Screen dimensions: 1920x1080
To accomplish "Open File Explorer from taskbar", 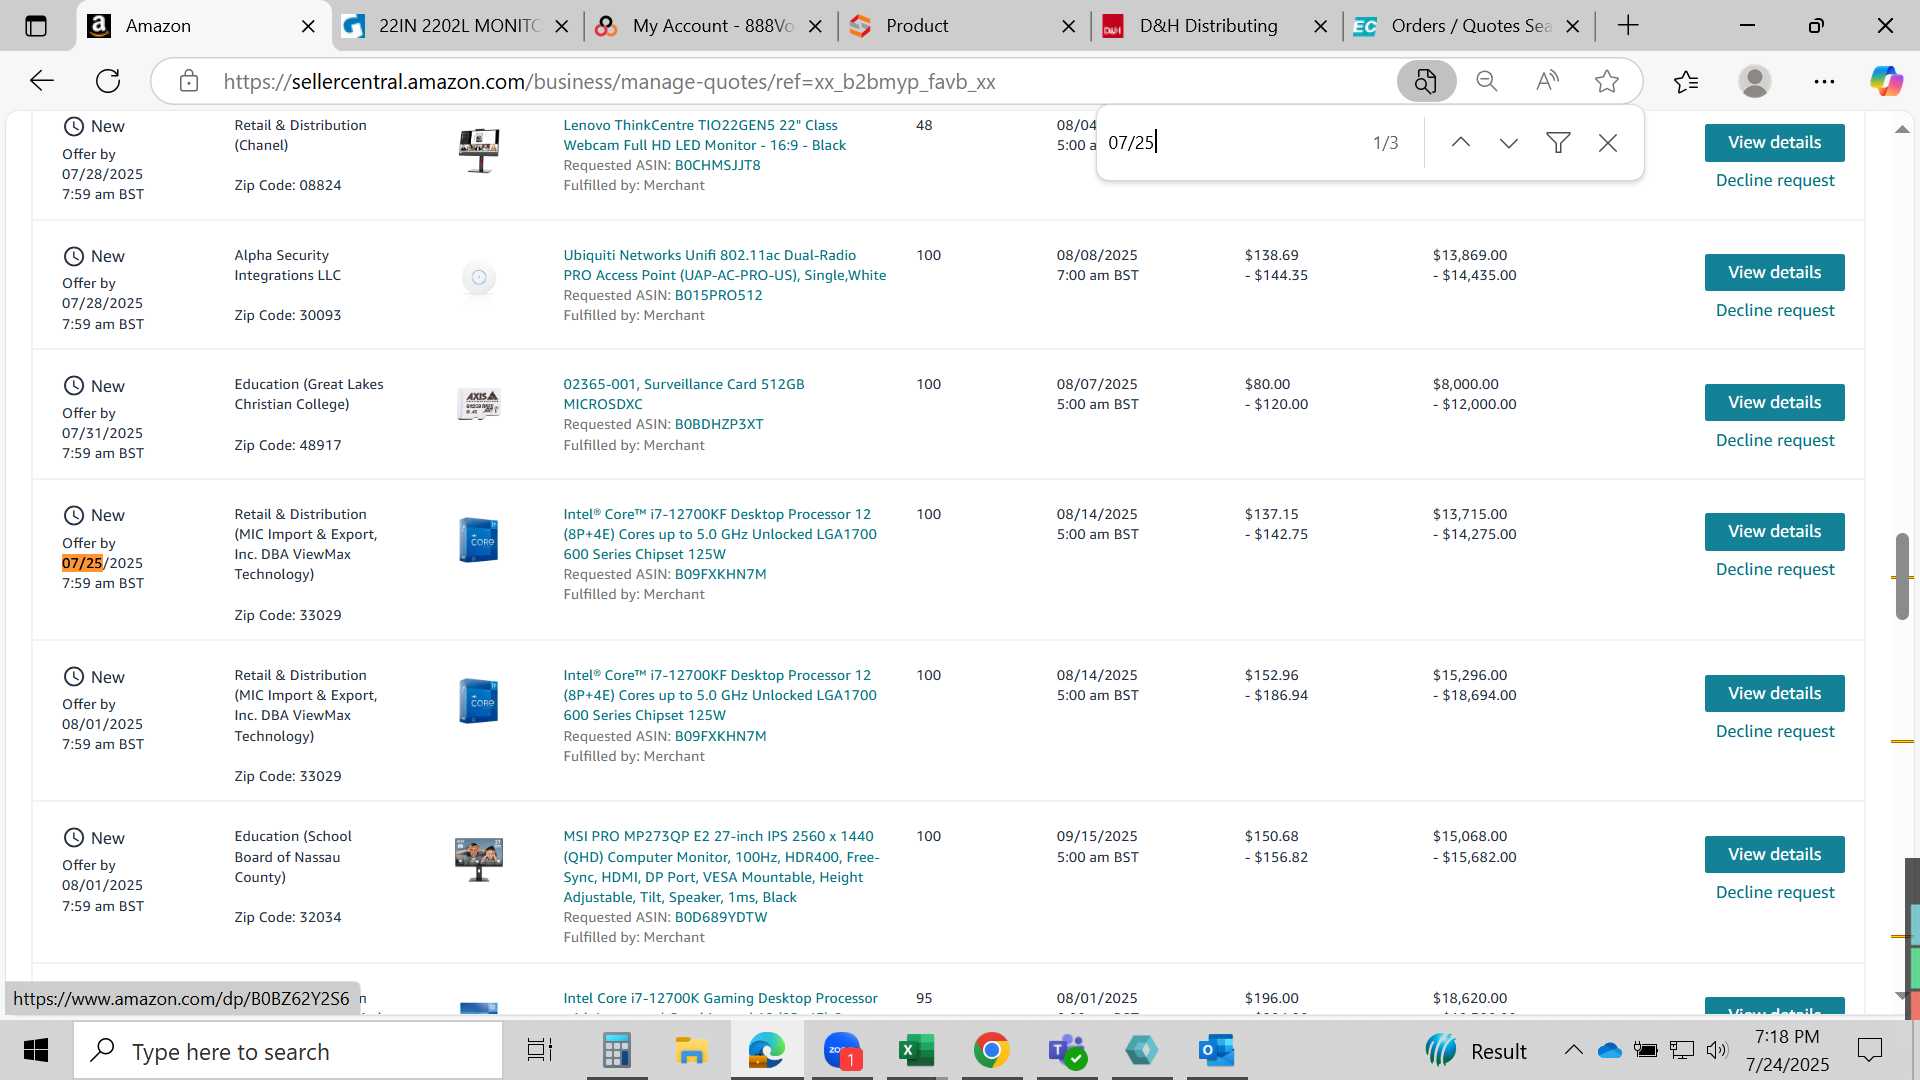I will click(691, 1051).
